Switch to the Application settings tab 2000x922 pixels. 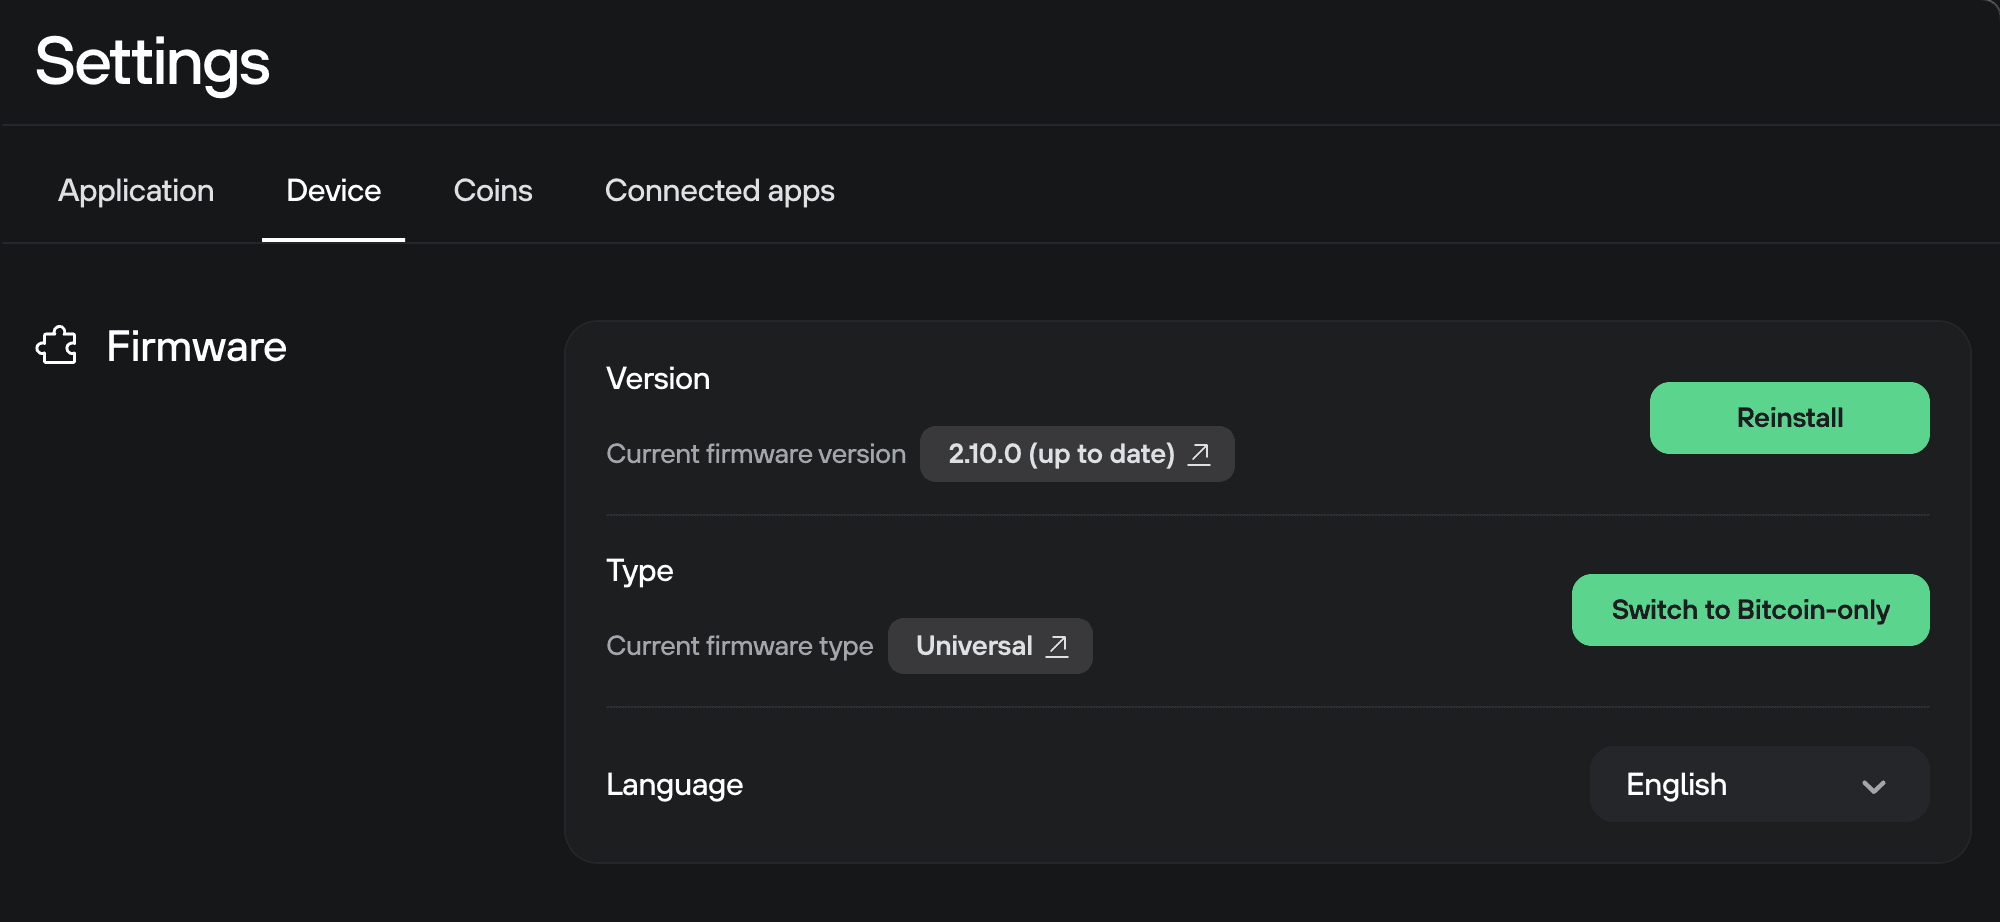[136, 190]
